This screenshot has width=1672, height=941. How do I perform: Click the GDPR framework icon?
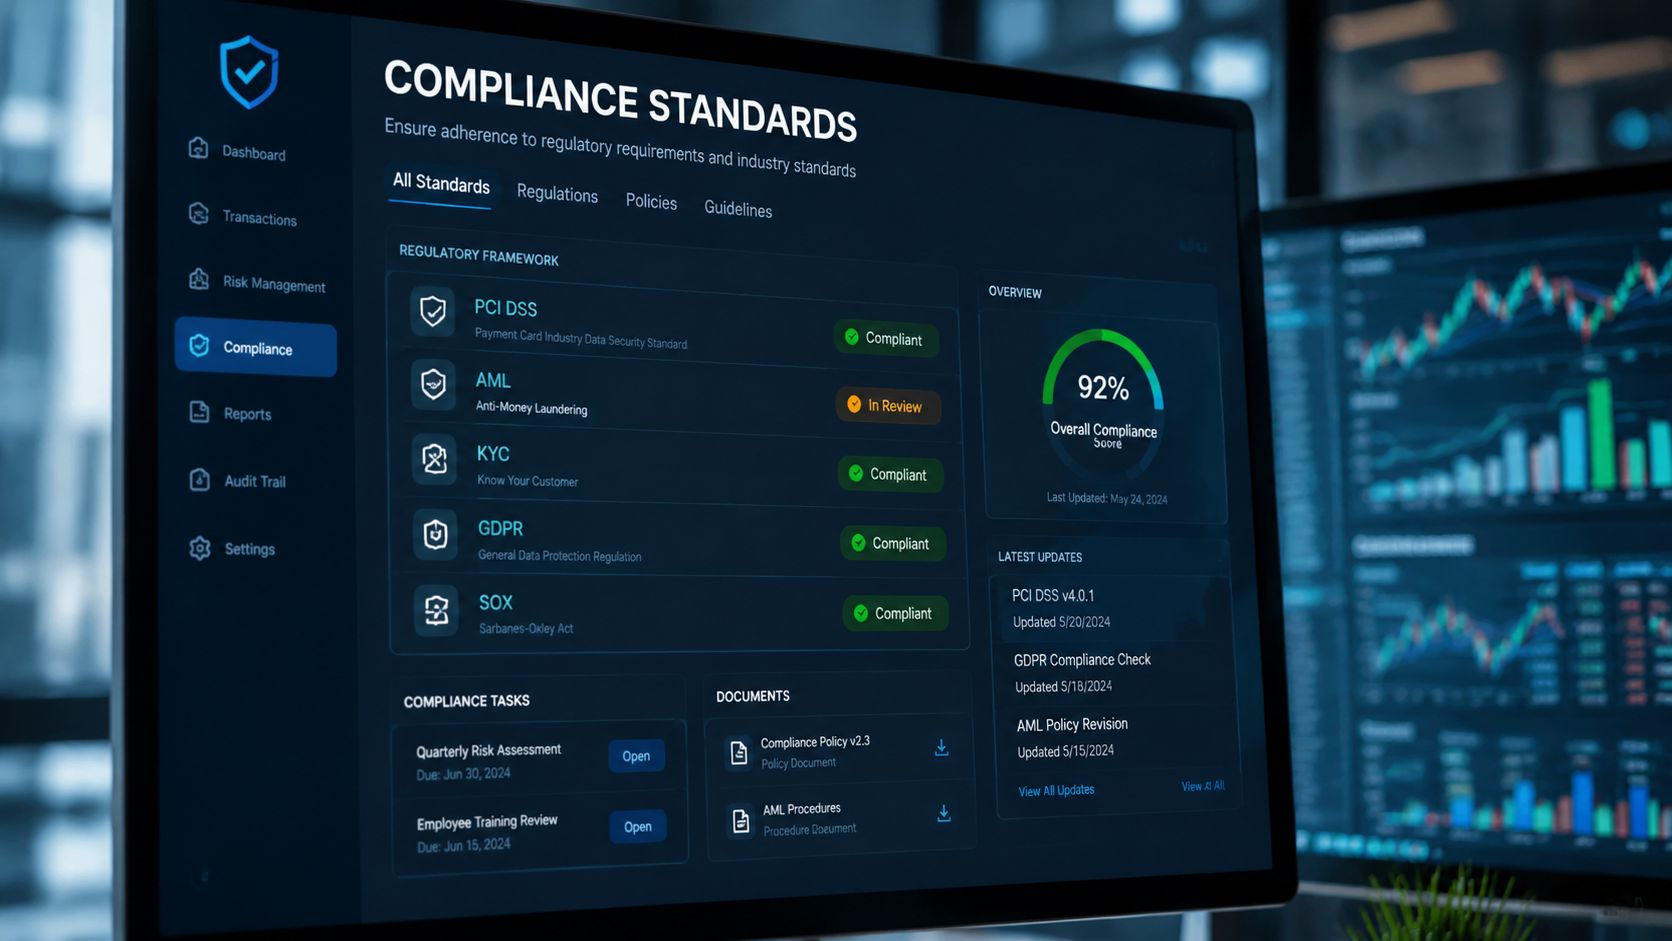click(435, 534)
